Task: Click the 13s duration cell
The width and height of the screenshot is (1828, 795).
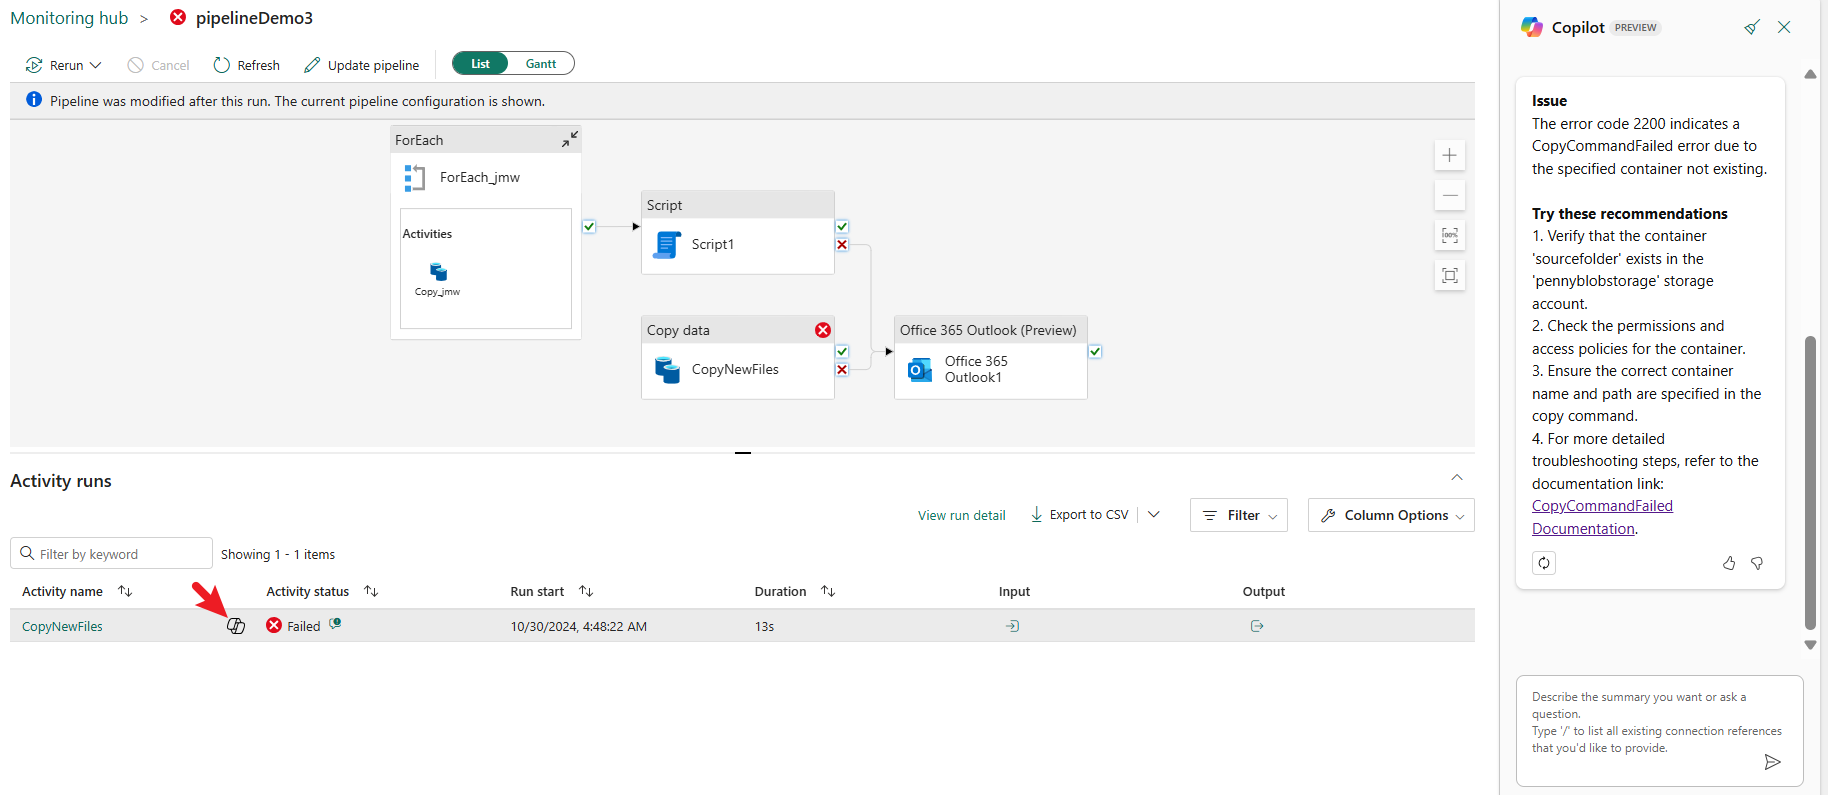Action: pyautogui.click(x=765, y=626)
